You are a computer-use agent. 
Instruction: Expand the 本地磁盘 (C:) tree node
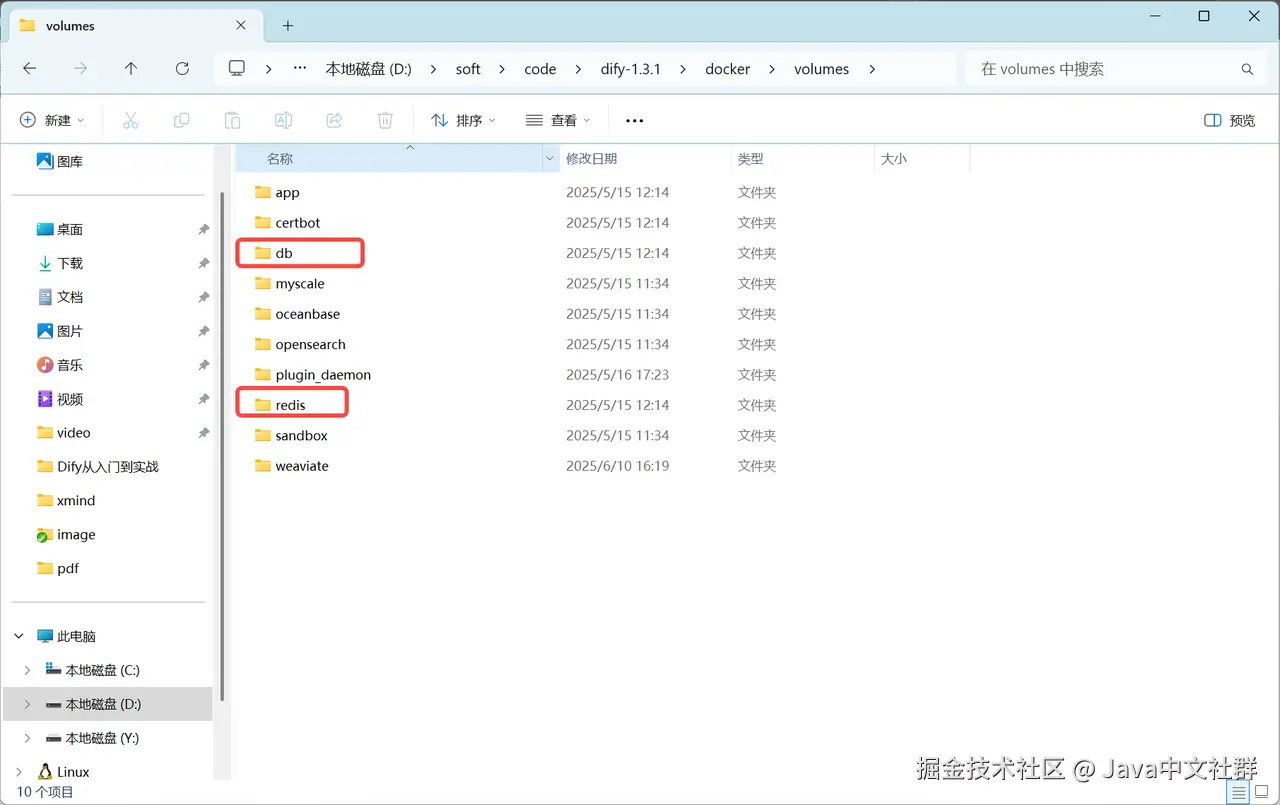pyautogui.click(x=27, y=670)
